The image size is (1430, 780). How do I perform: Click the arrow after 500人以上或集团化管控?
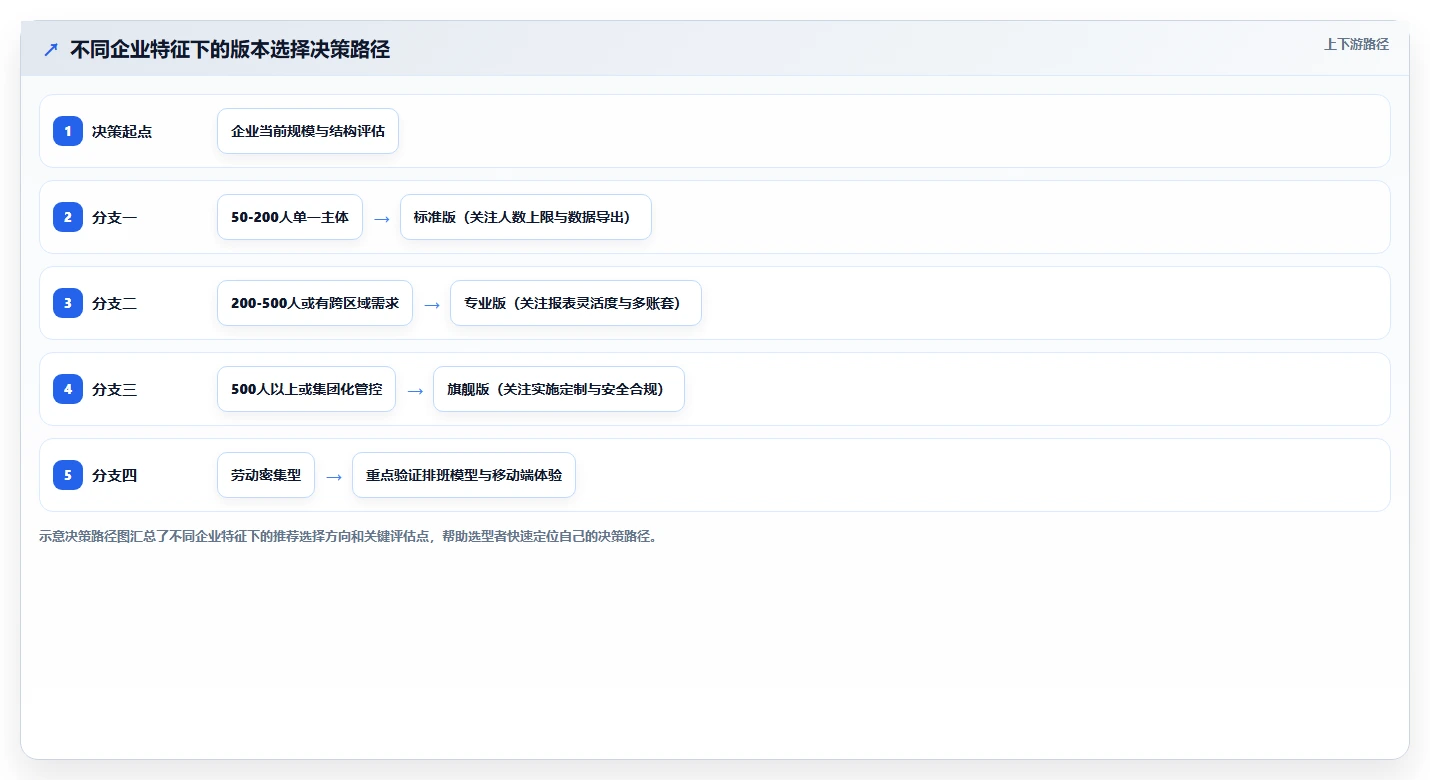pos(414,390)
